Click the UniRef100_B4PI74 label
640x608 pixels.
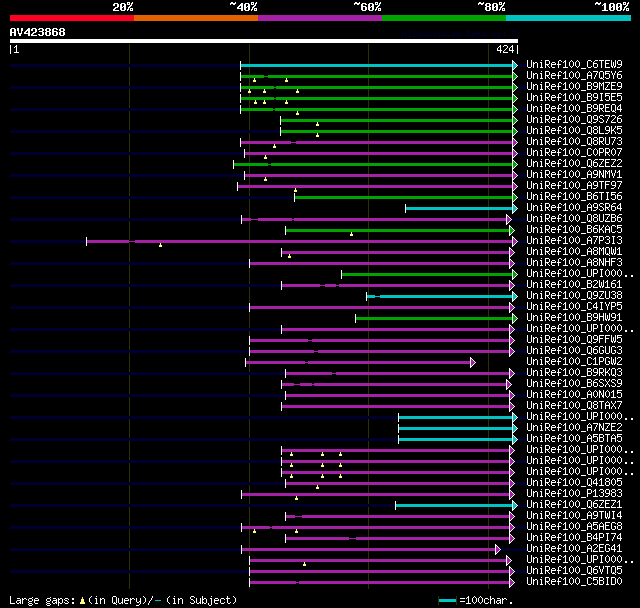tap(574, 538)
